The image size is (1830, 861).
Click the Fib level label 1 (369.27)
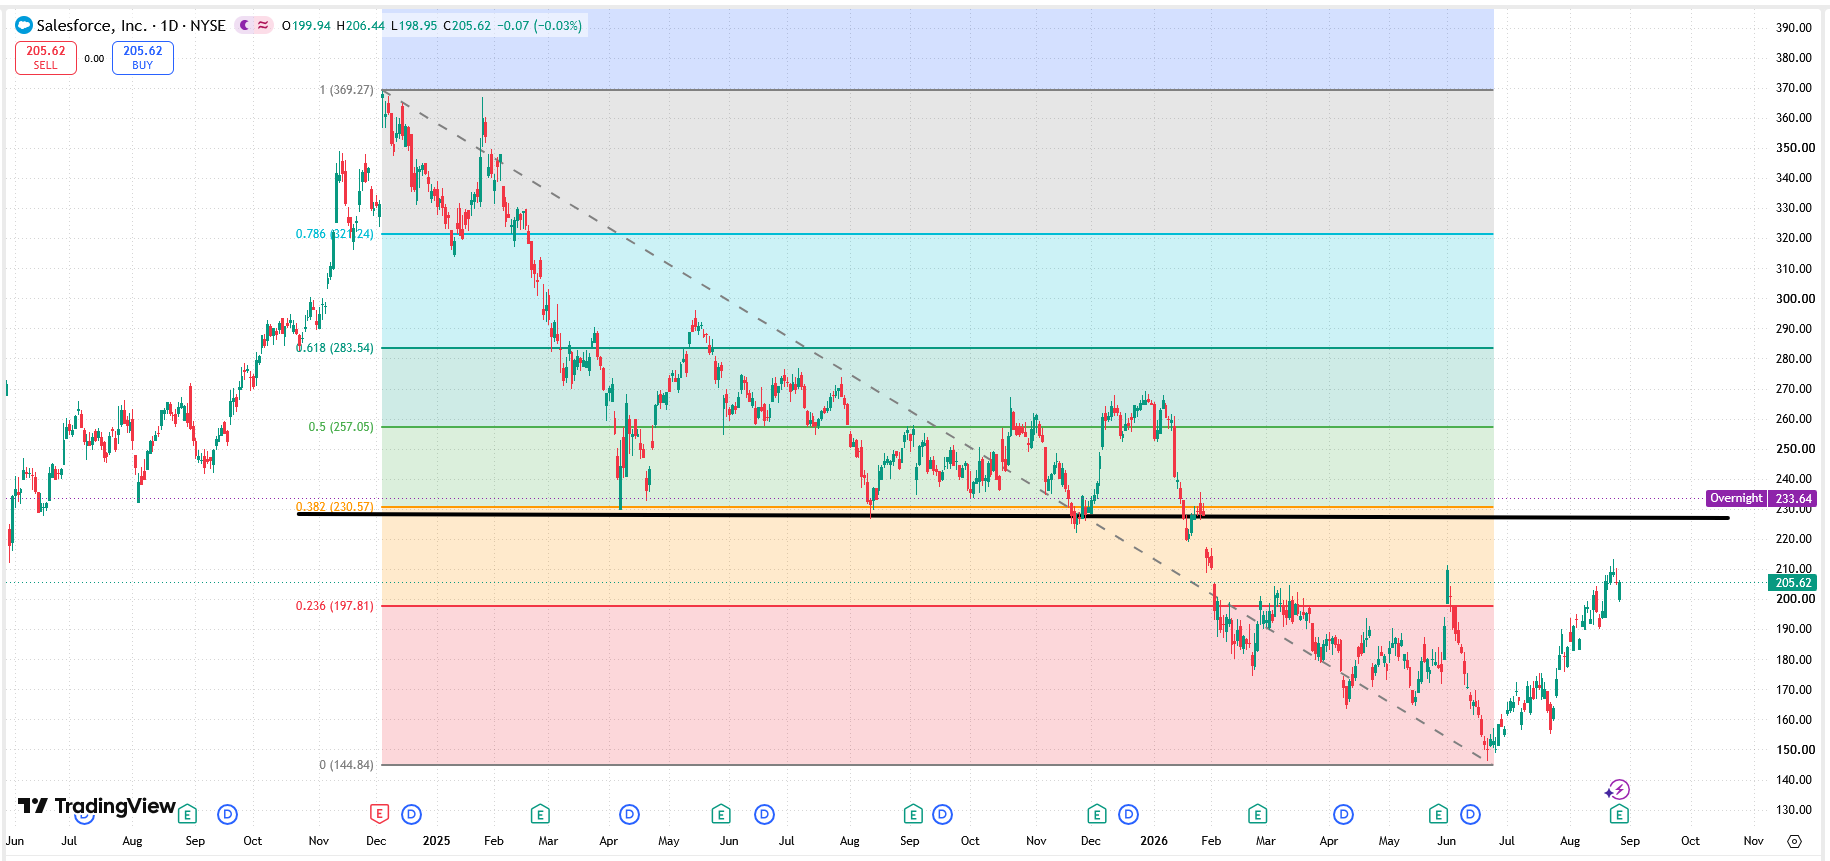pos(346,90)
